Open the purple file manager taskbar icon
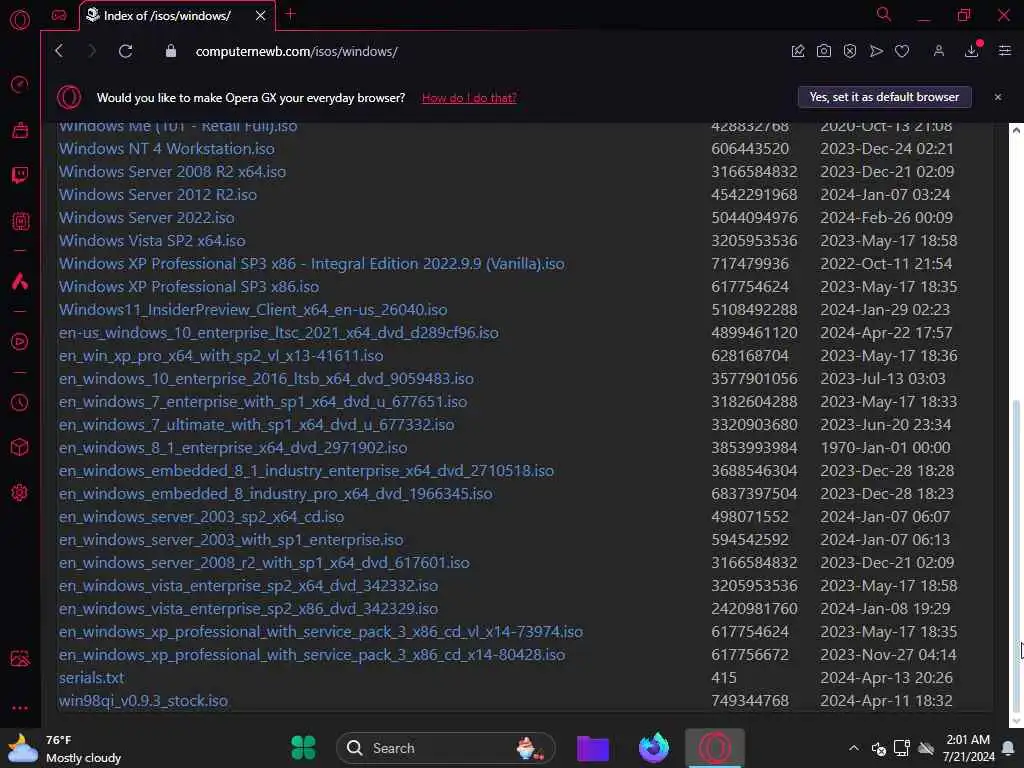The image size is (1024, 768). click(593, 748)
